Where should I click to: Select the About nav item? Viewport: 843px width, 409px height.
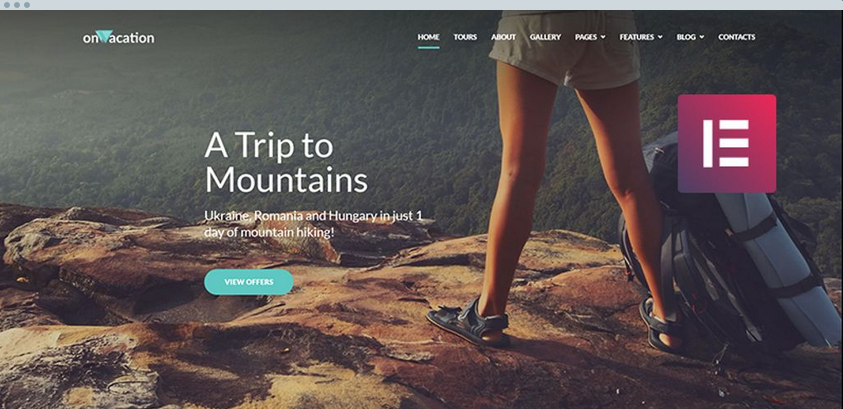coord(503,37)
